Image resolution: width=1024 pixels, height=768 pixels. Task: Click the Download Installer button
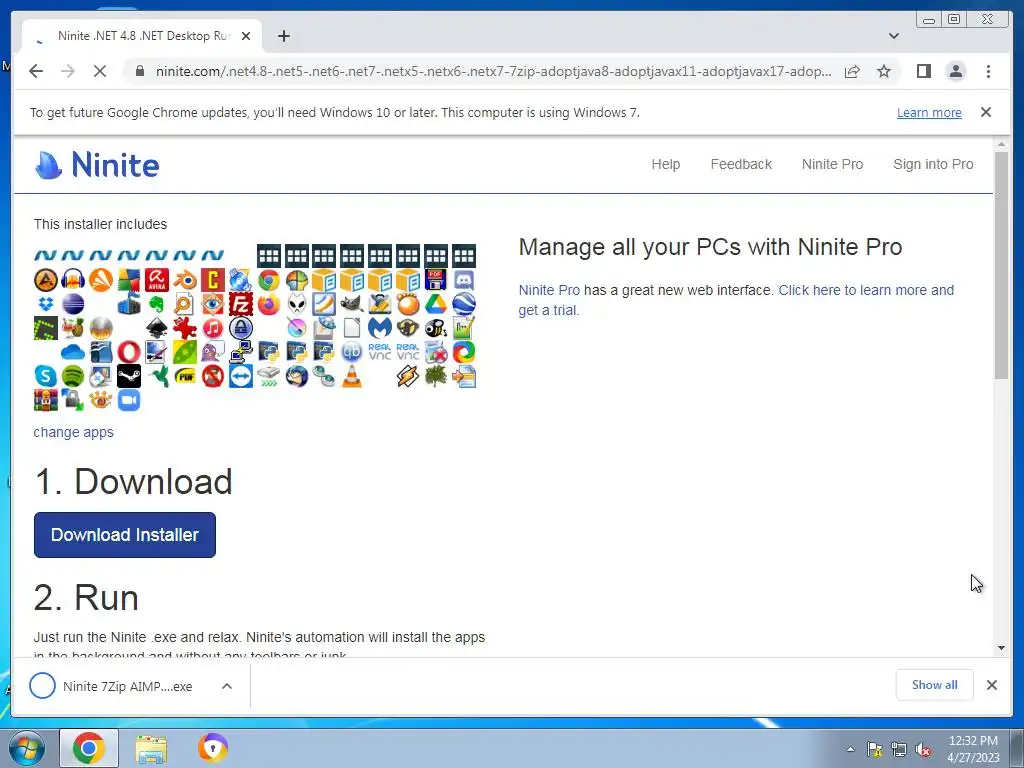click(125, 535)
